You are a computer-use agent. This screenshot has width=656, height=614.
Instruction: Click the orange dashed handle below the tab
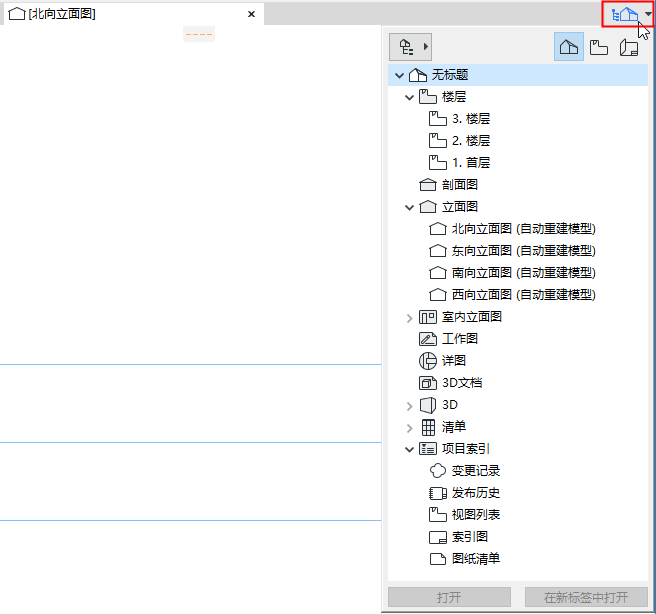coord(199,34)
